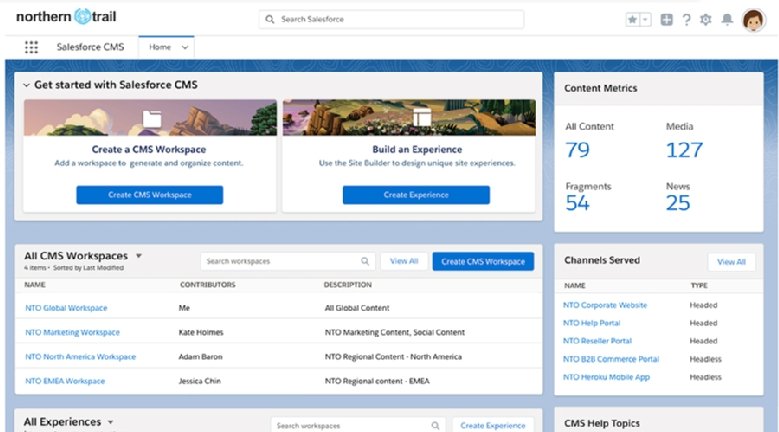Screen dimensions: 779x432
Task: Click the blue Create CMS Workspace card button
Action: (150, 195)
